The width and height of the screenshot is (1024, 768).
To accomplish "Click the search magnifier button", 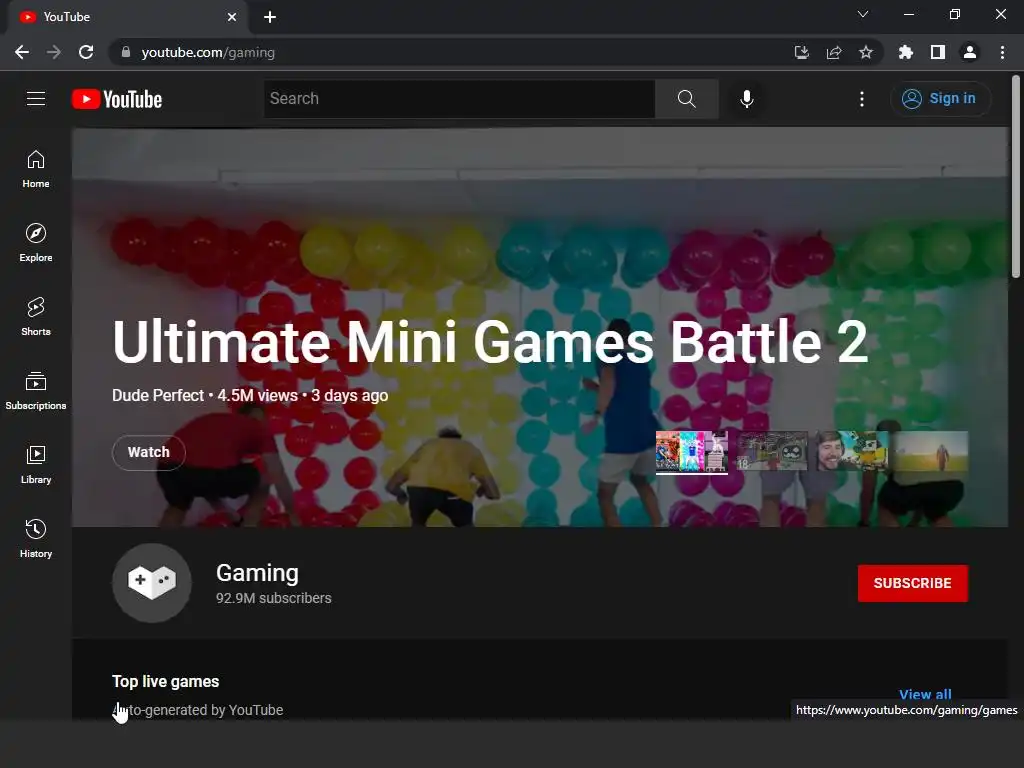I will 686,99.
